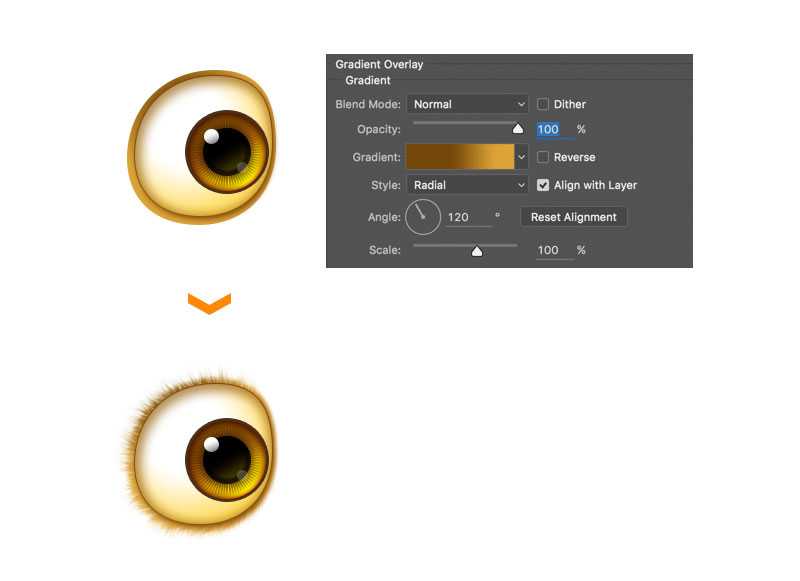800x581 pixels.
Task: Click the brown iris of upper eye
Action: point(227,151)
